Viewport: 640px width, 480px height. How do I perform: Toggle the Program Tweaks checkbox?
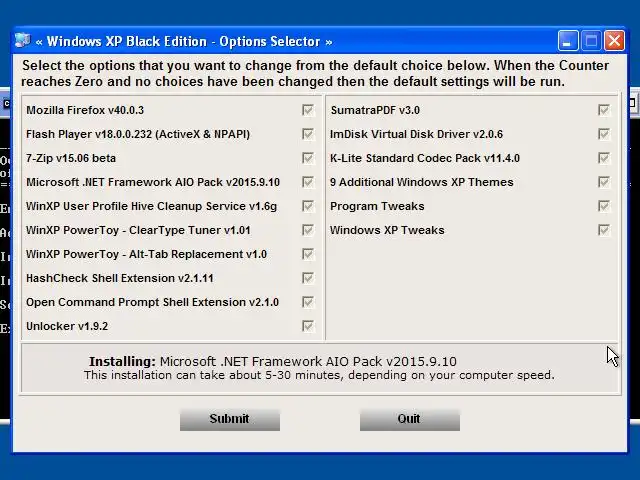click(x=604, y=206)
